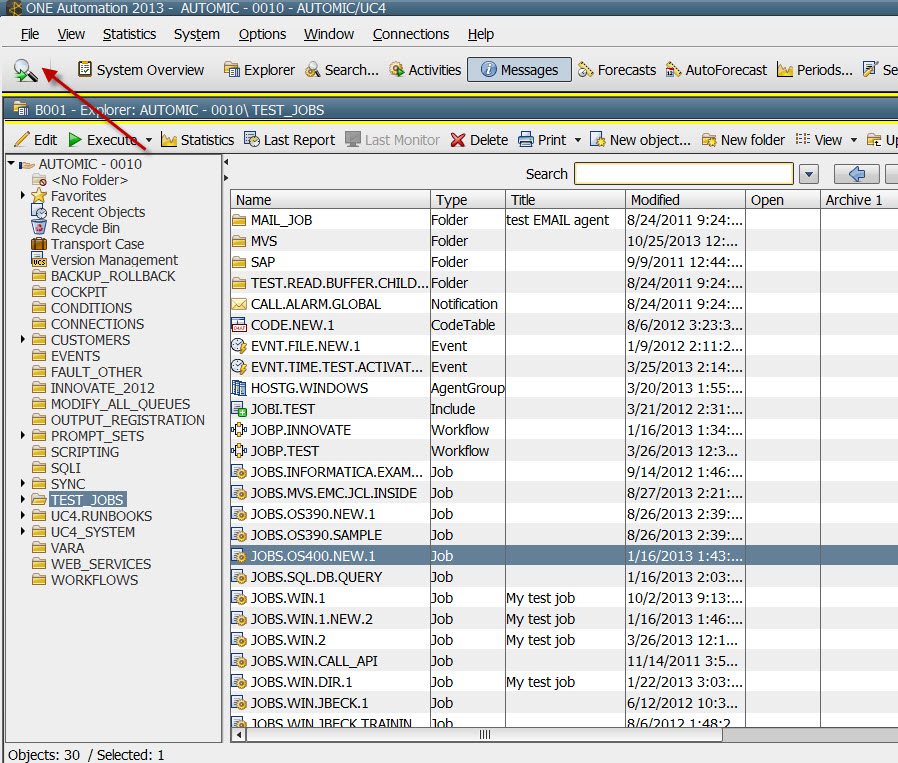Open the Activities window
Viewport: 898px width, 763px height.
pyautogui.click(x=425, y=70)
